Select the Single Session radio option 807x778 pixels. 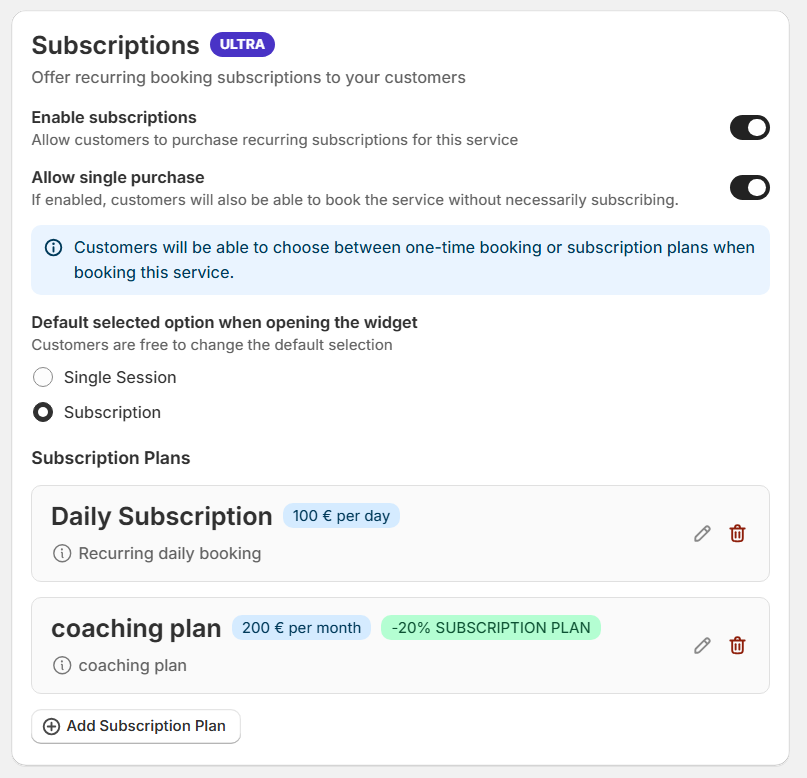pyautogui.click(x=43, y=377)
